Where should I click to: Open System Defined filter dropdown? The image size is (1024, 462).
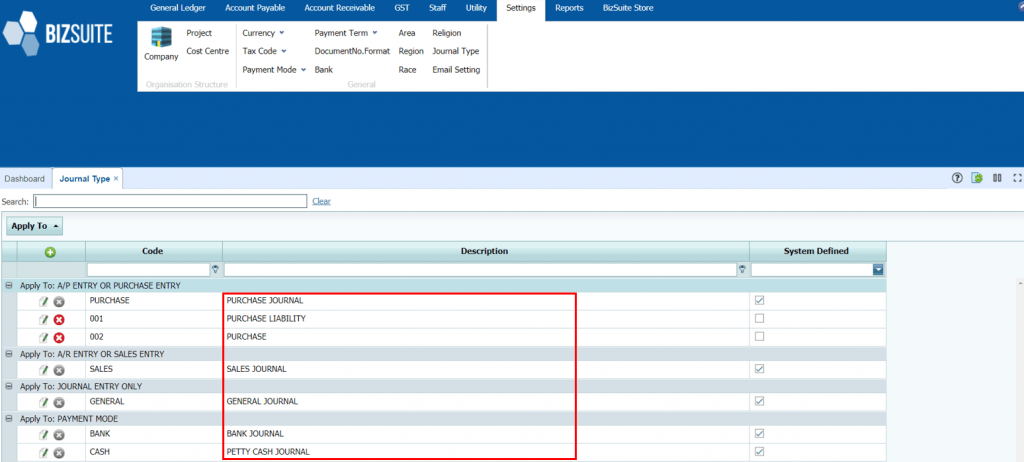pos(878,269)
